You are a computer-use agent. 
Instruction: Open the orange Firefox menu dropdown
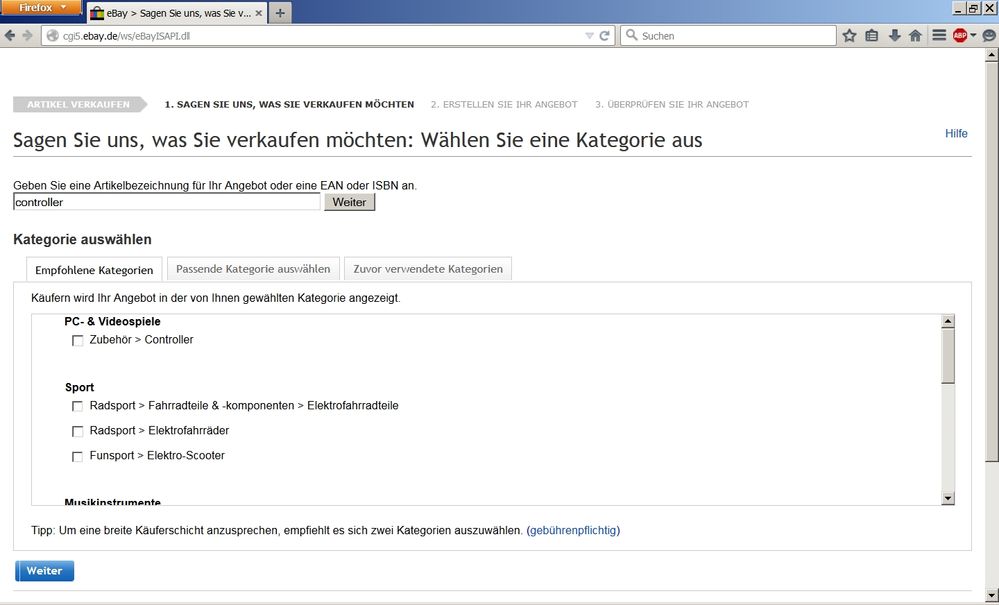(x=41, y=8)
